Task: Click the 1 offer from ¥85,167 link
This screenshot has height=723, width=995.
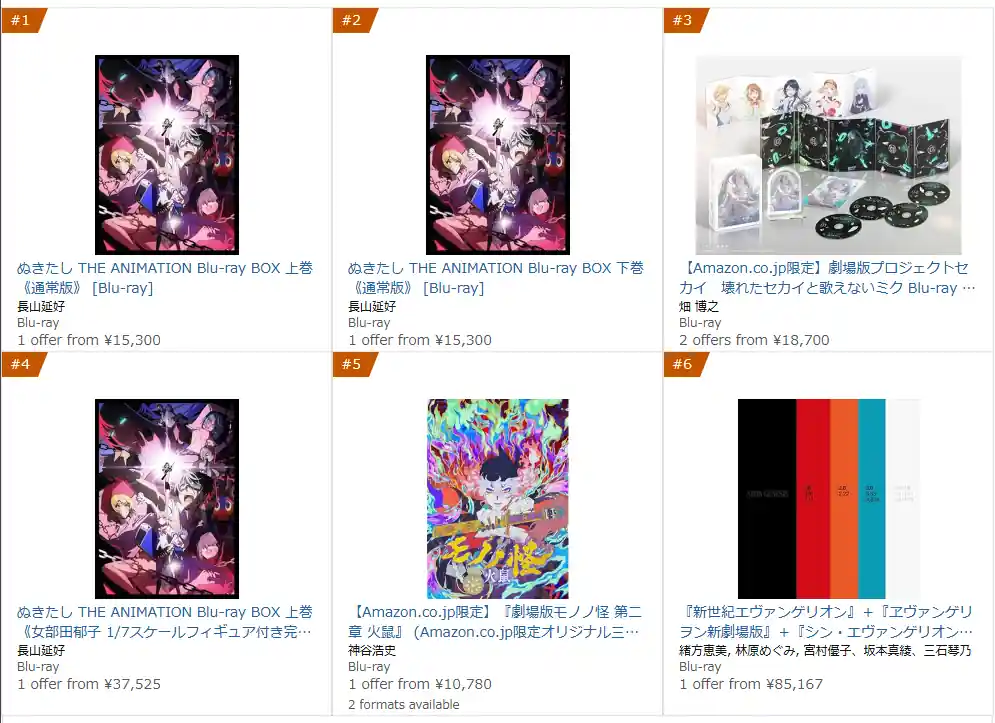Action: click(751, 684)
